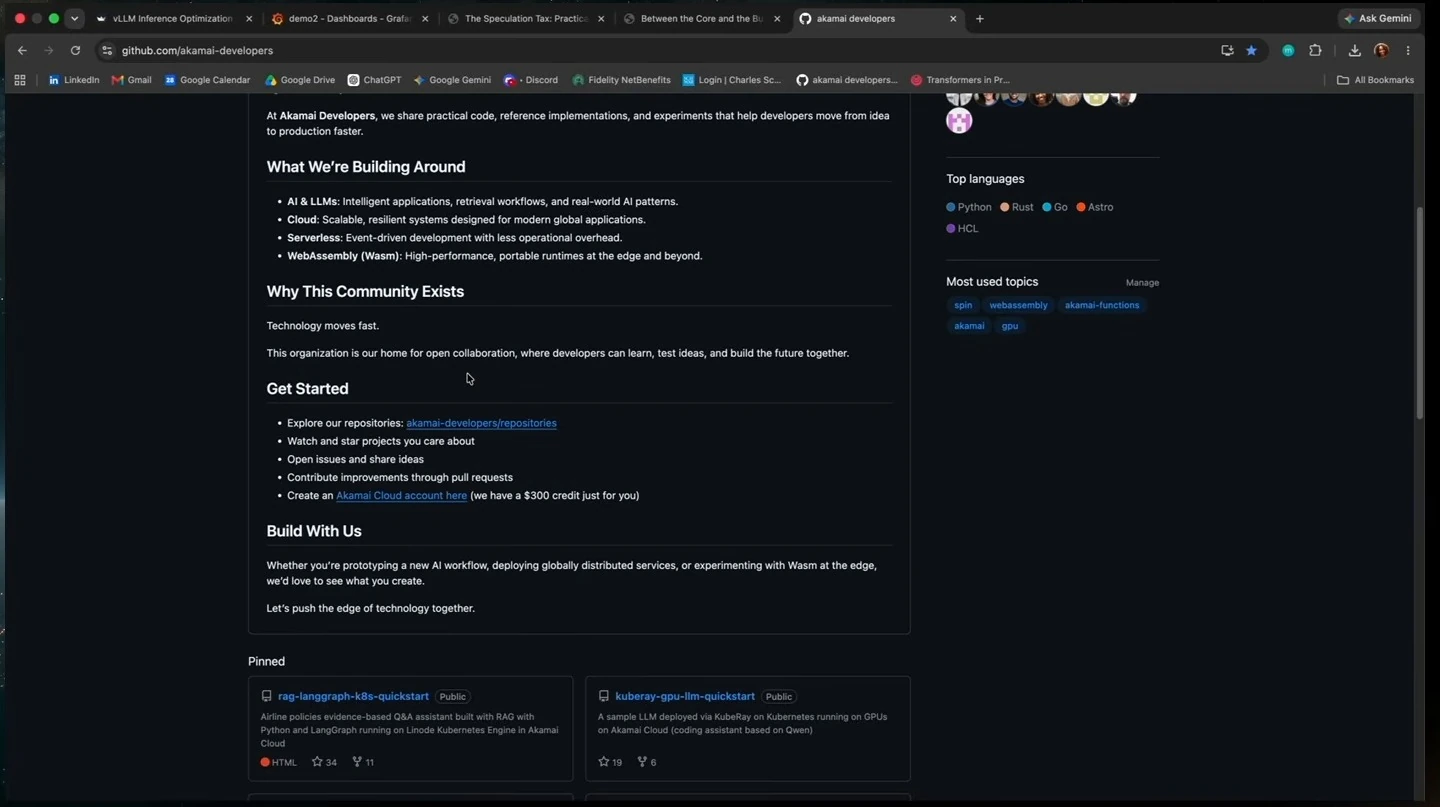Click the pink pixel-pattern member avatar
Screen dimensions: 1440x807
959,121
